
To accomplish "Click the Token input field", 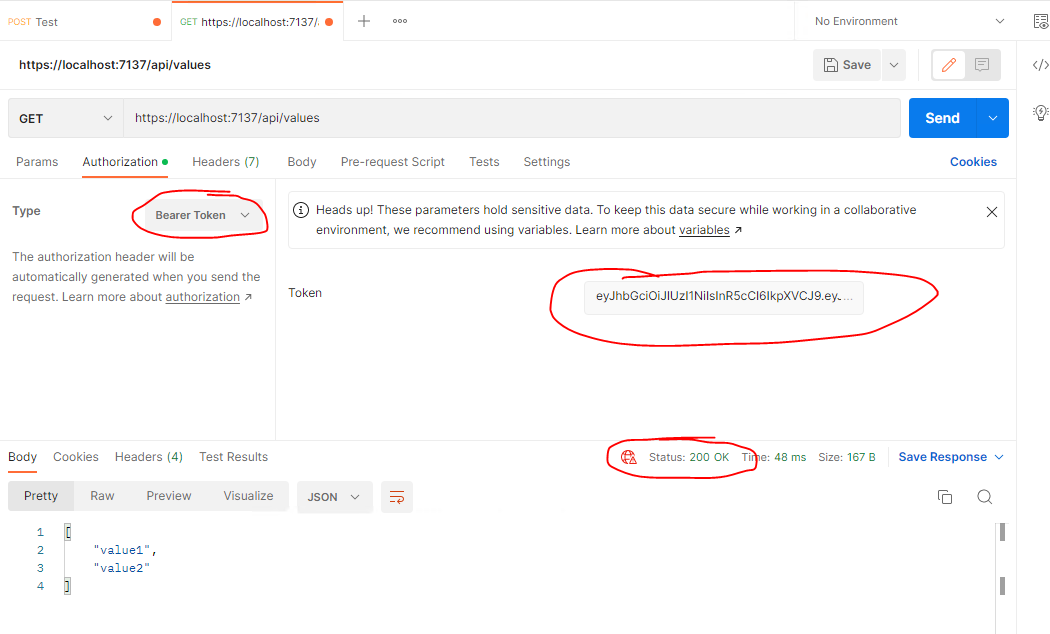I will pyautogui.click(x=722, y=297).
